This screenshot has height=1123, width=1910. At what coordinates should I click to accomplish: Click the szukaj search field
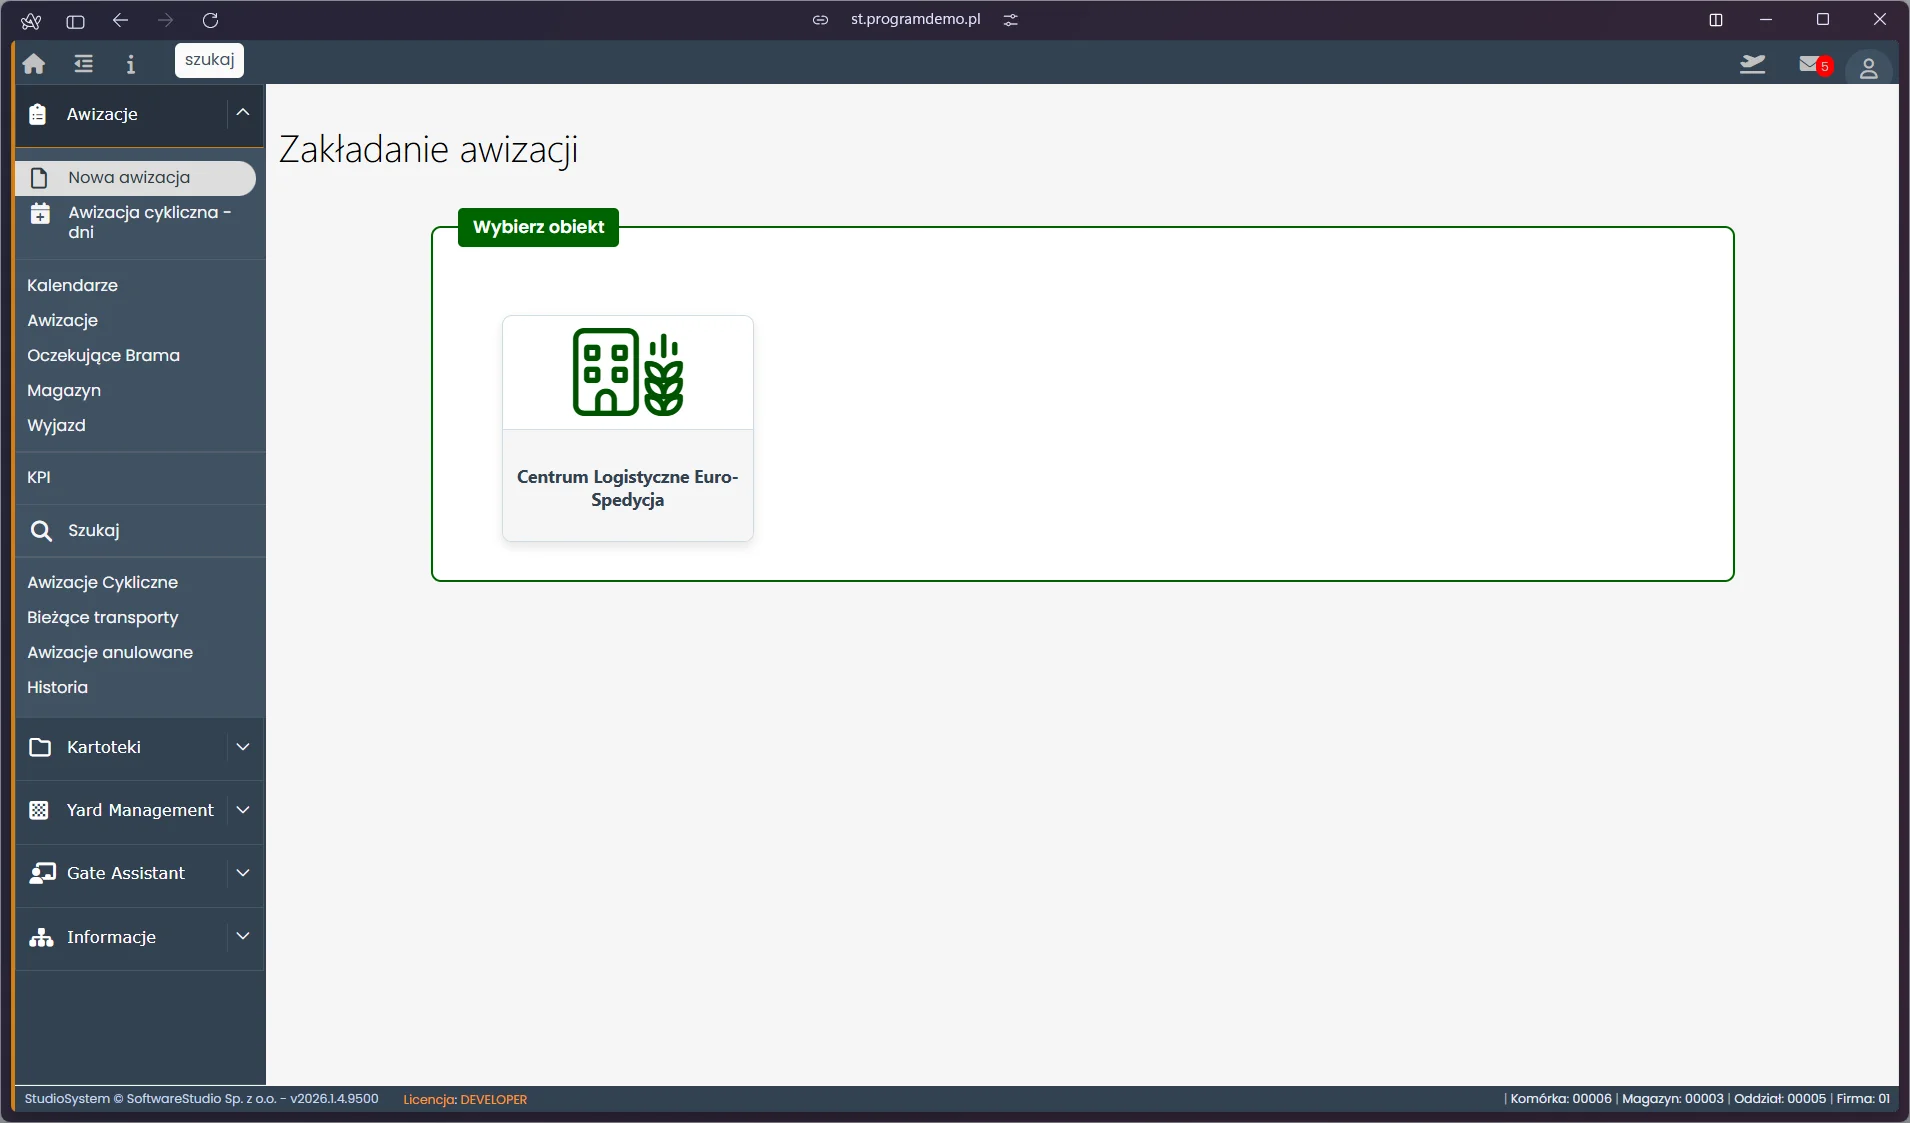209,60
